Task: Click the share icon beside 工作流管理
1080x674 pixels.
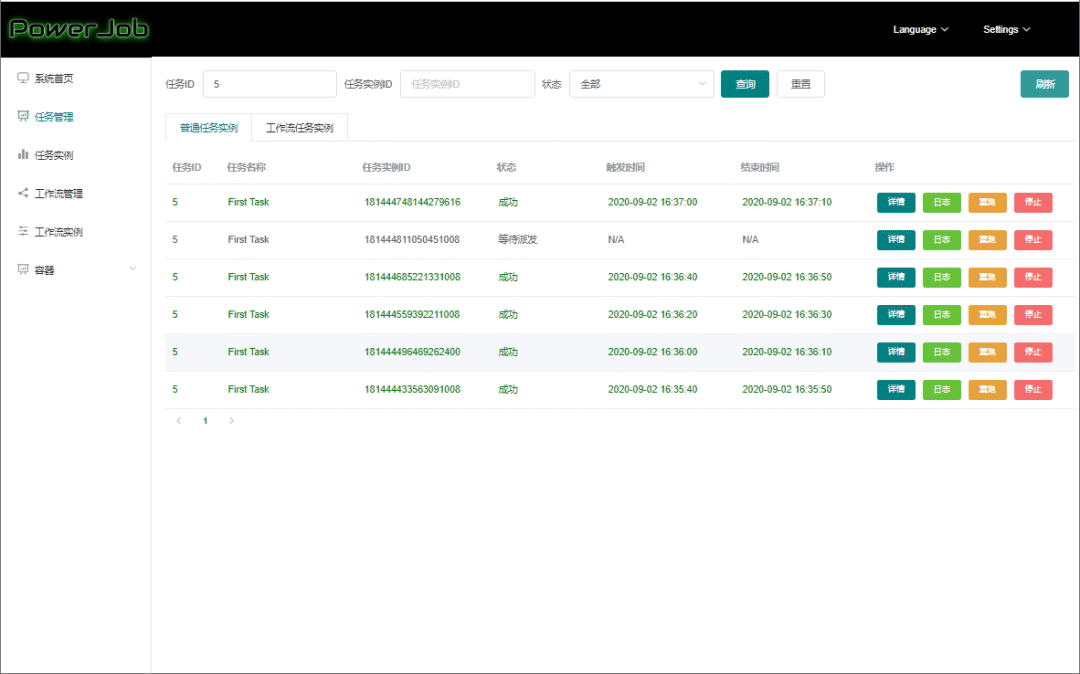Action: pyautogui.click(x=23, y=193)
